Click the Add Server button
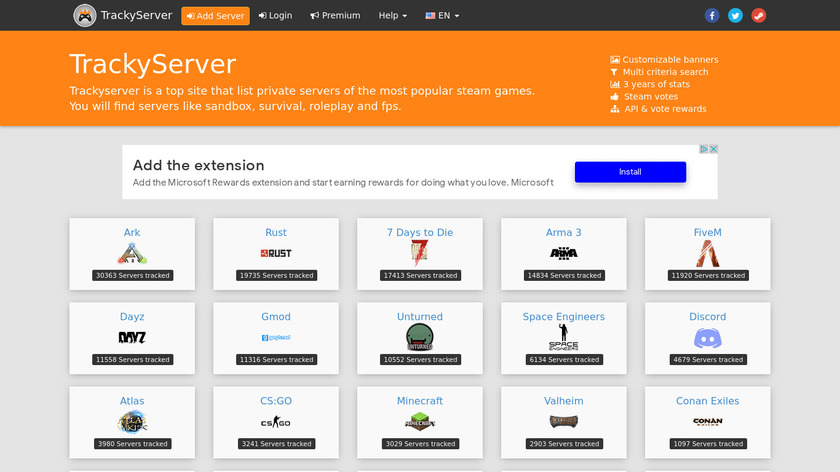 (215, 16)
